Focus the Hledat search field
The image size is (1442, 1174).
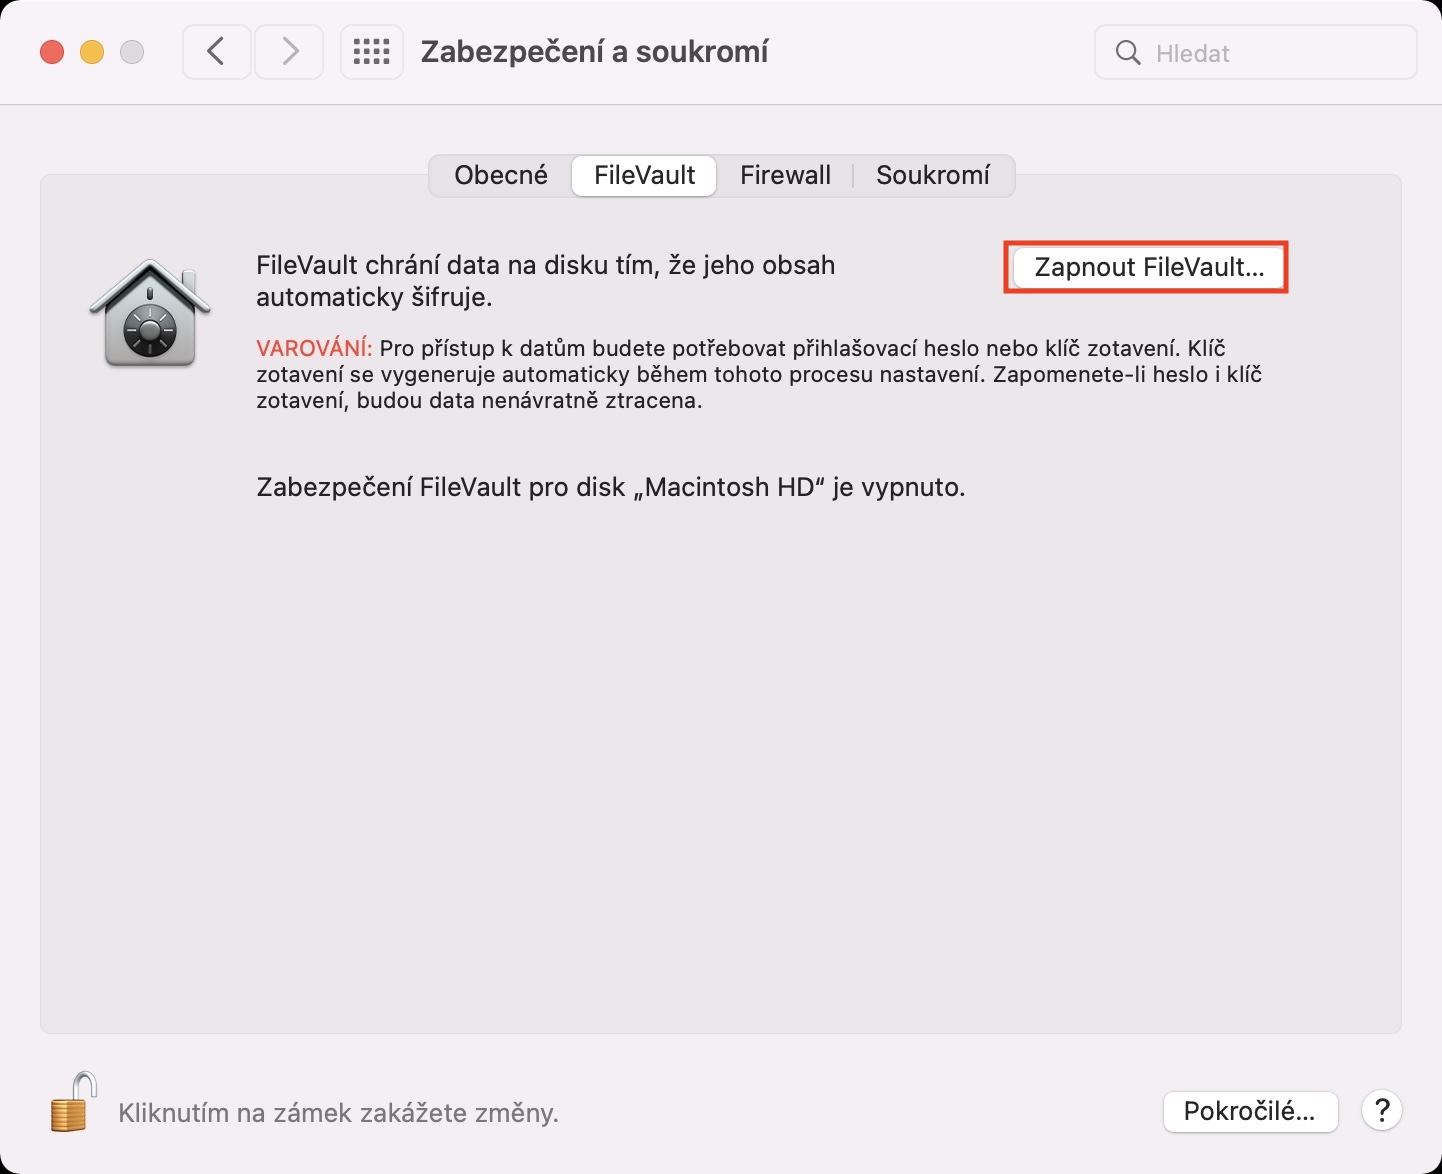click(x=1256, y=53)
